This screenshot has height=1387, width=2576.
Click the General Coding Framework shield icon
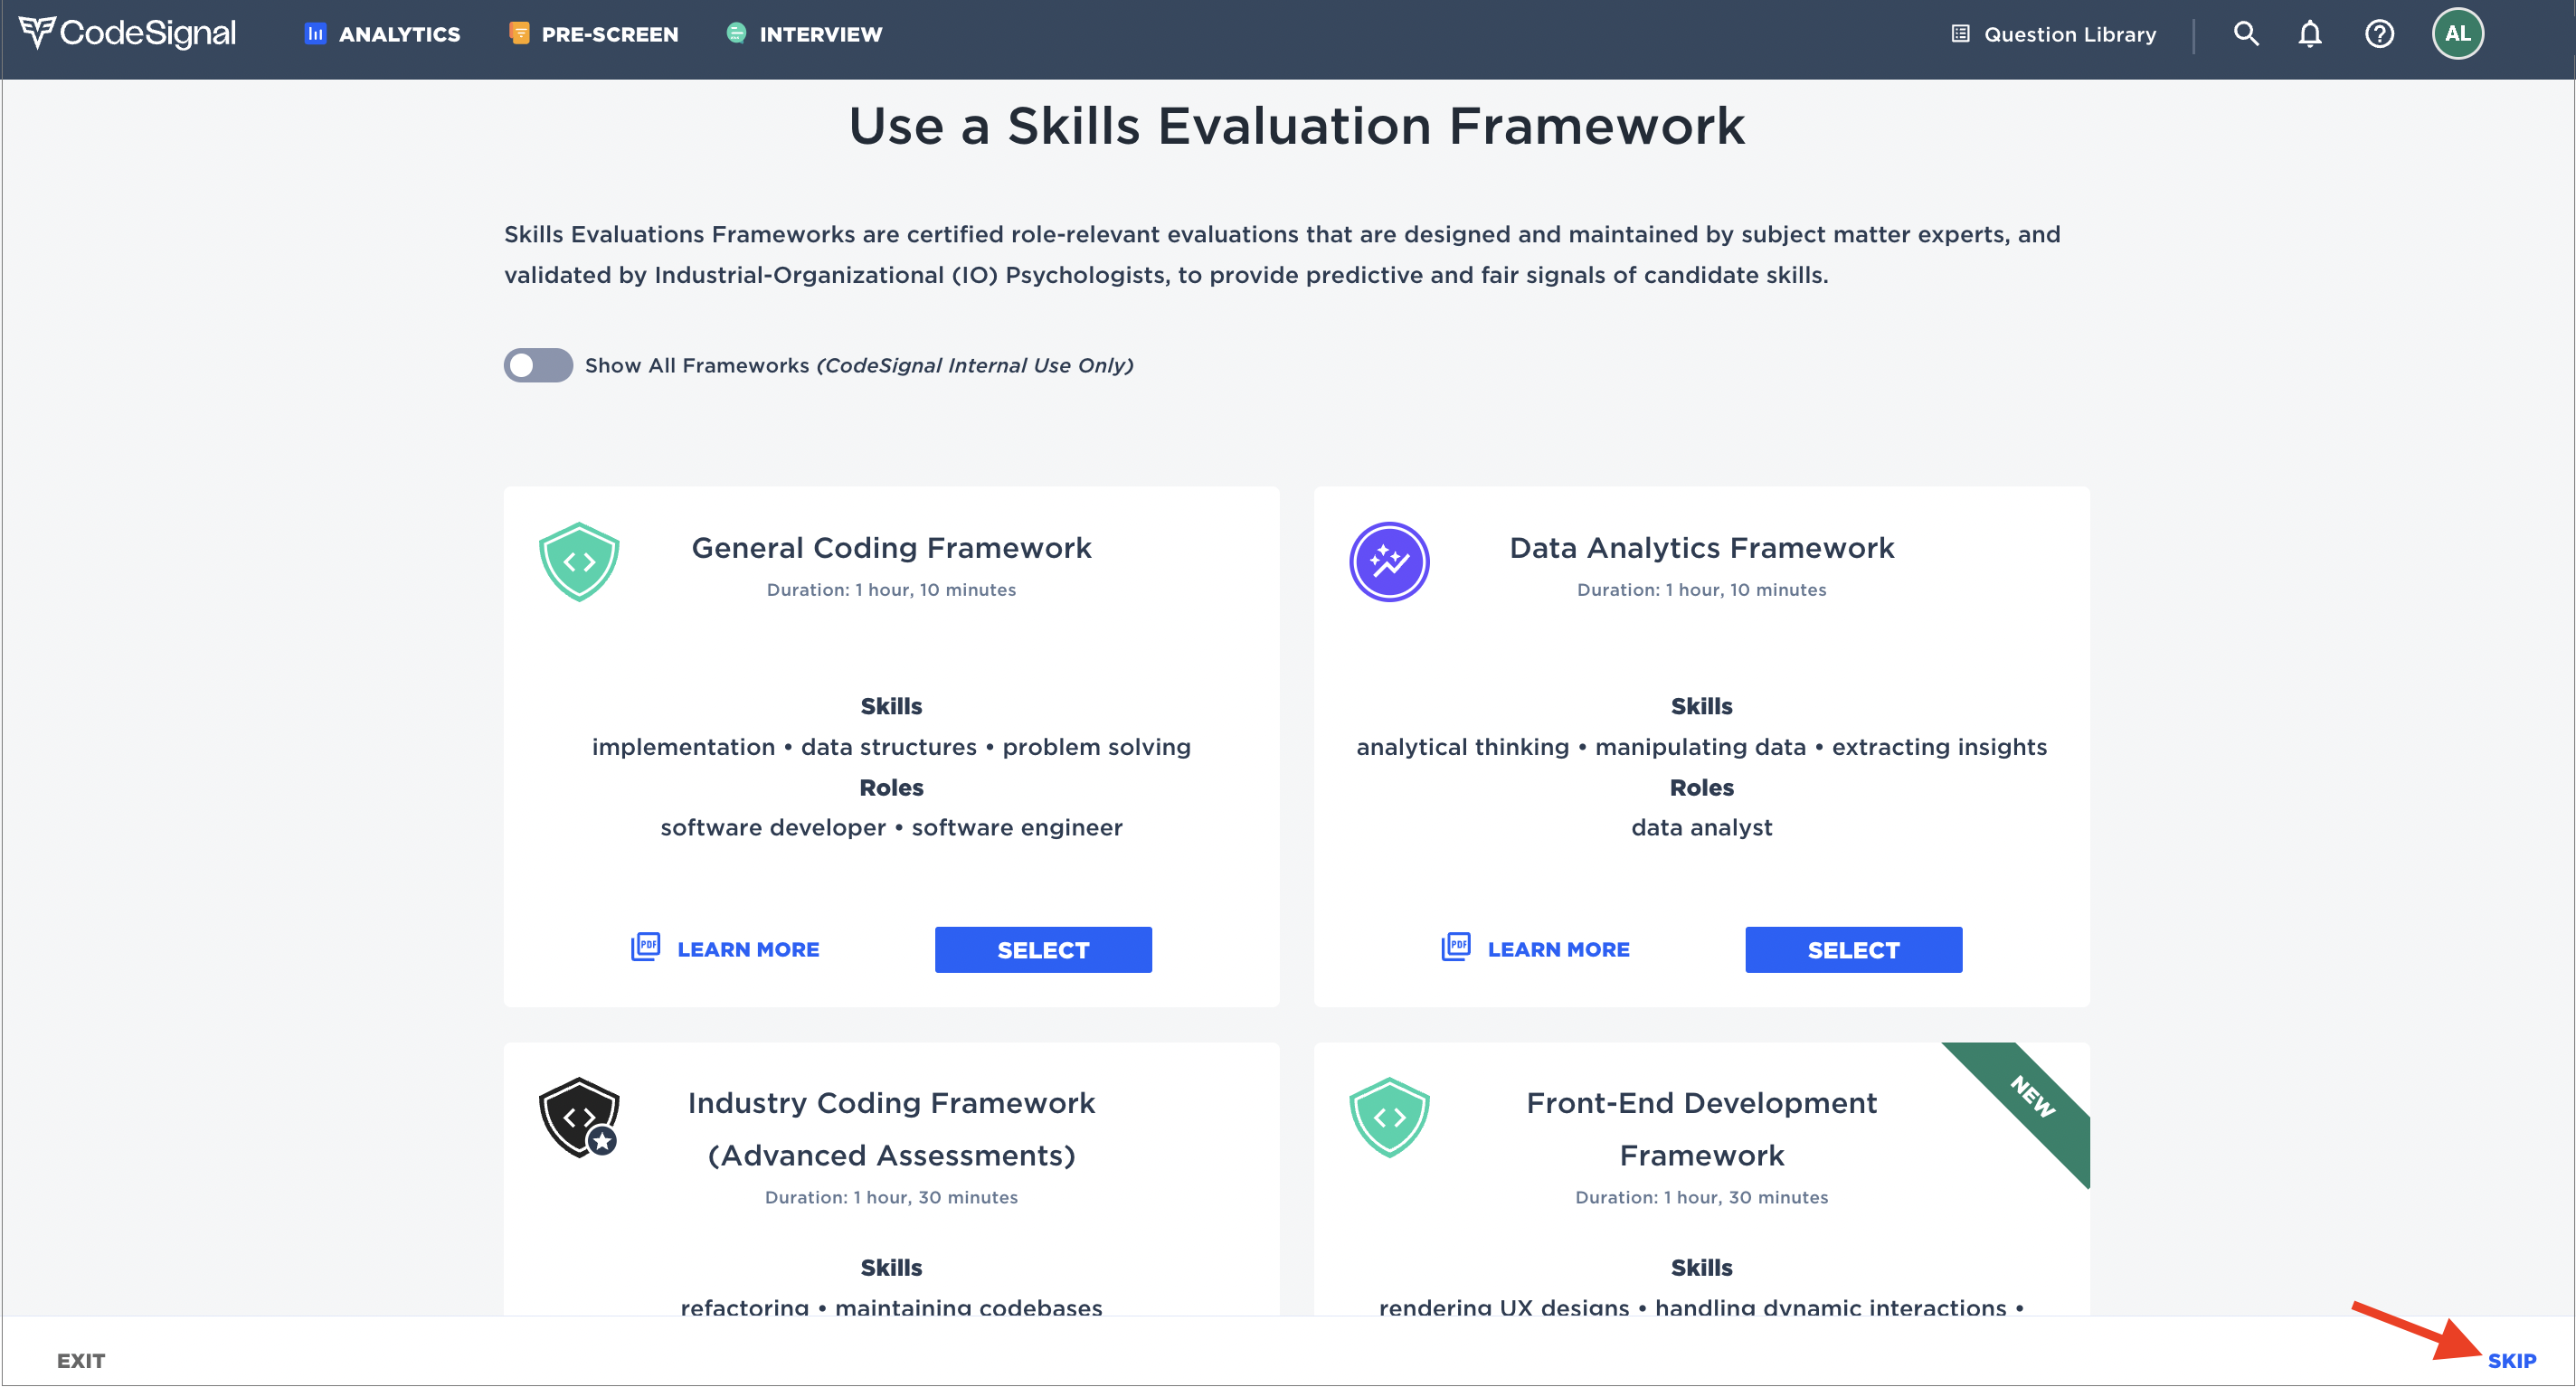[x=579, y=562]
